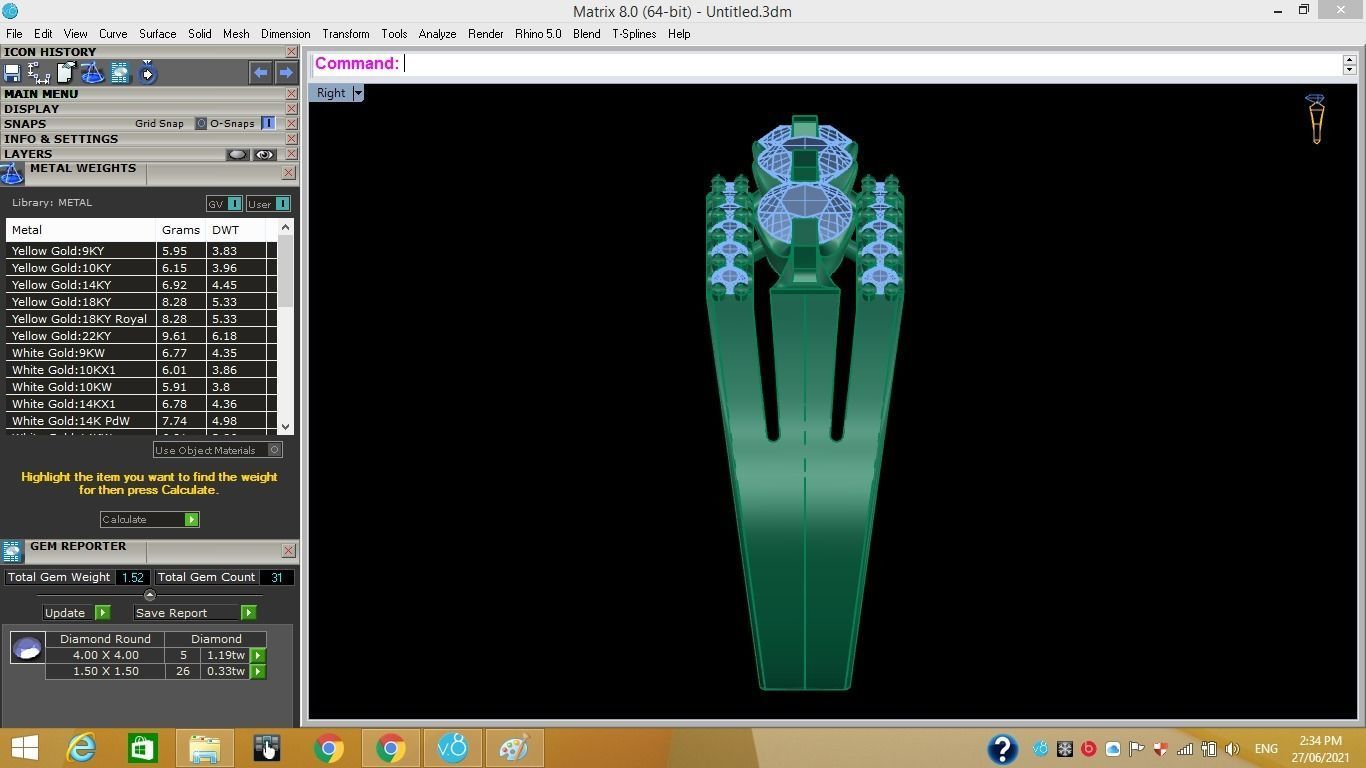Image resolution: width=1366 pixels, height=768 pixels.
Task: Click the help question mark tray icon
Action: coord(1002,748)
